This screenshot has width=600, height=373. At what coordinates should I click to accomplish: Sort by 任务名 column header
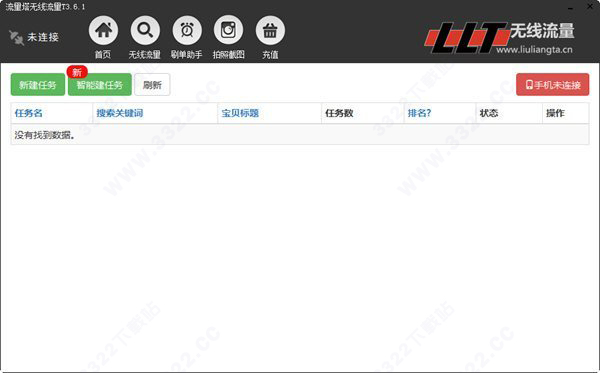(x=28, y=113)
